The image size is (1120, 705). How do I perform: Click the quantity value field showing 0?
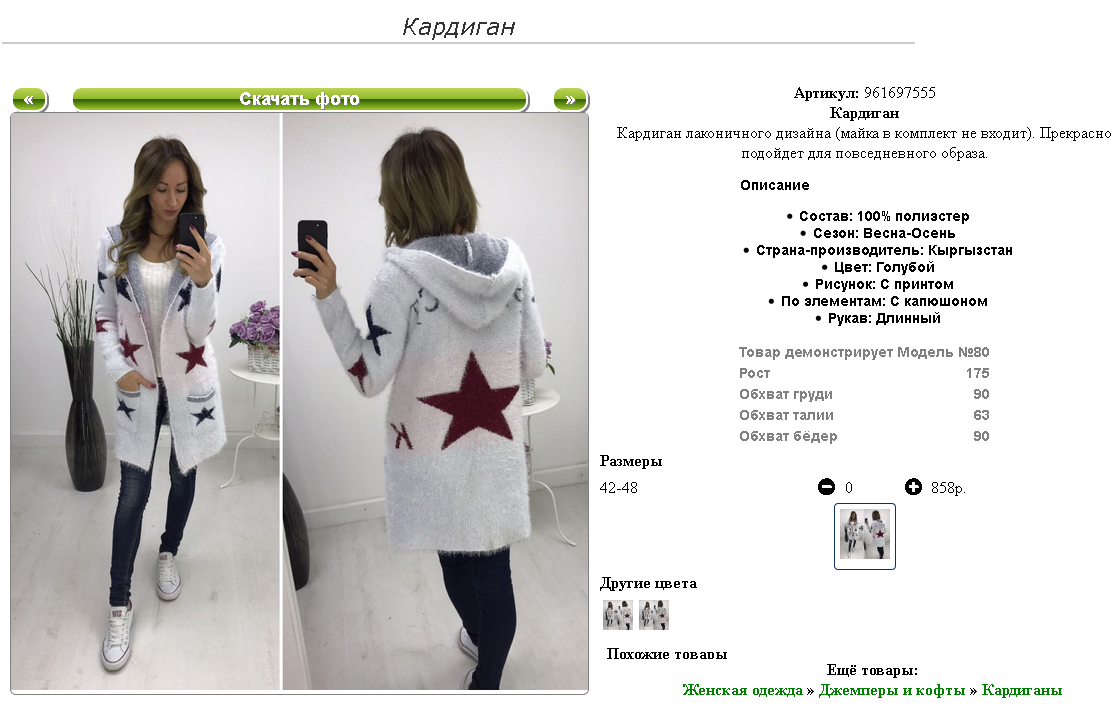pos(849,488)
